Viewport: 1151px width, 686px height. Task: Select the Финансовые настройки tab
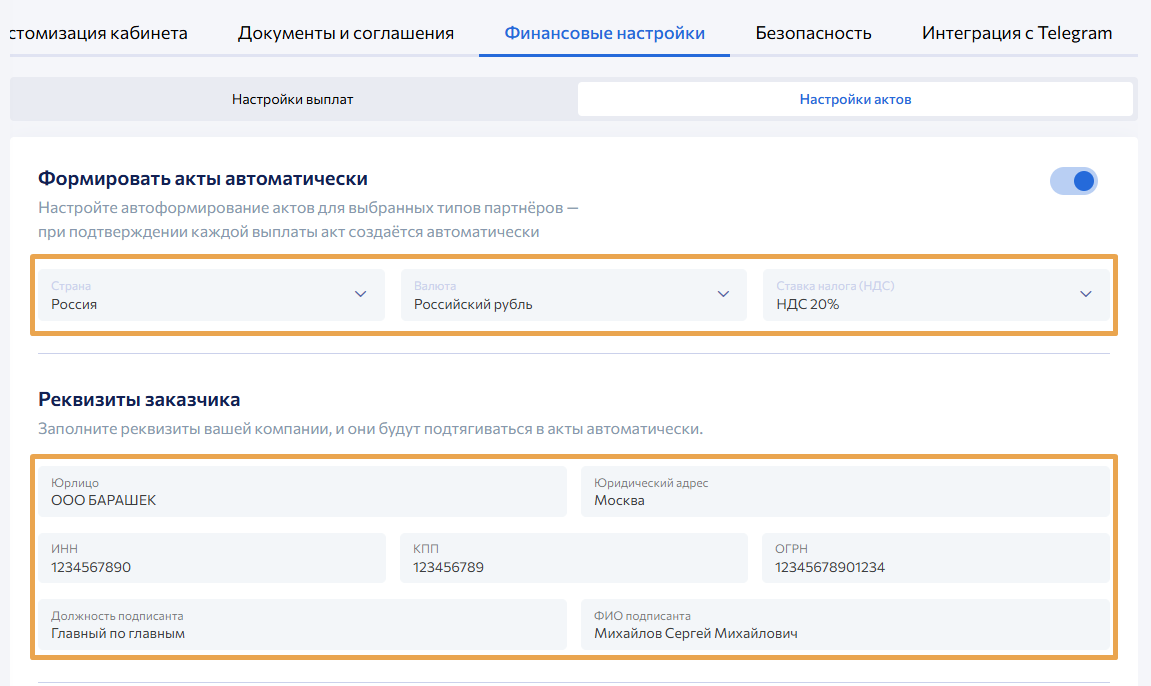[x=604, y=33]
